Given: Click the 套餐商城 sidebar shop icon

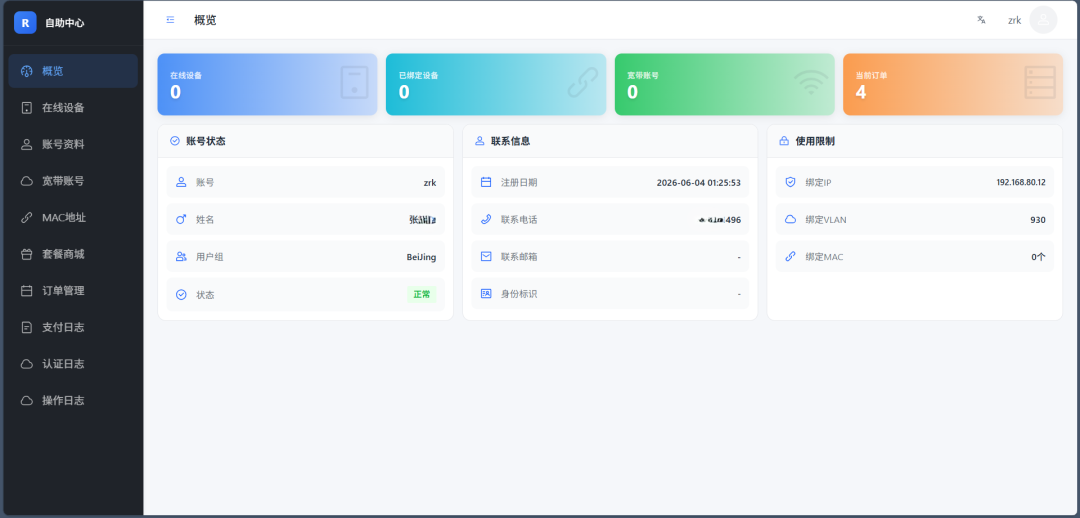Looking at the screenshot, I should coord(27,254).
